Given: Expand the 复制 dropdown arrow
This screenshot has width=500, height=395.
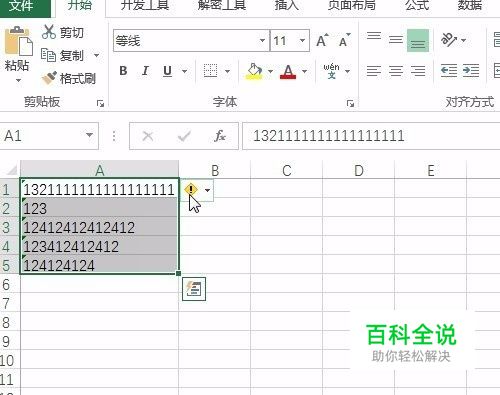Looking at the screenshot, I should tap(96, 55).
